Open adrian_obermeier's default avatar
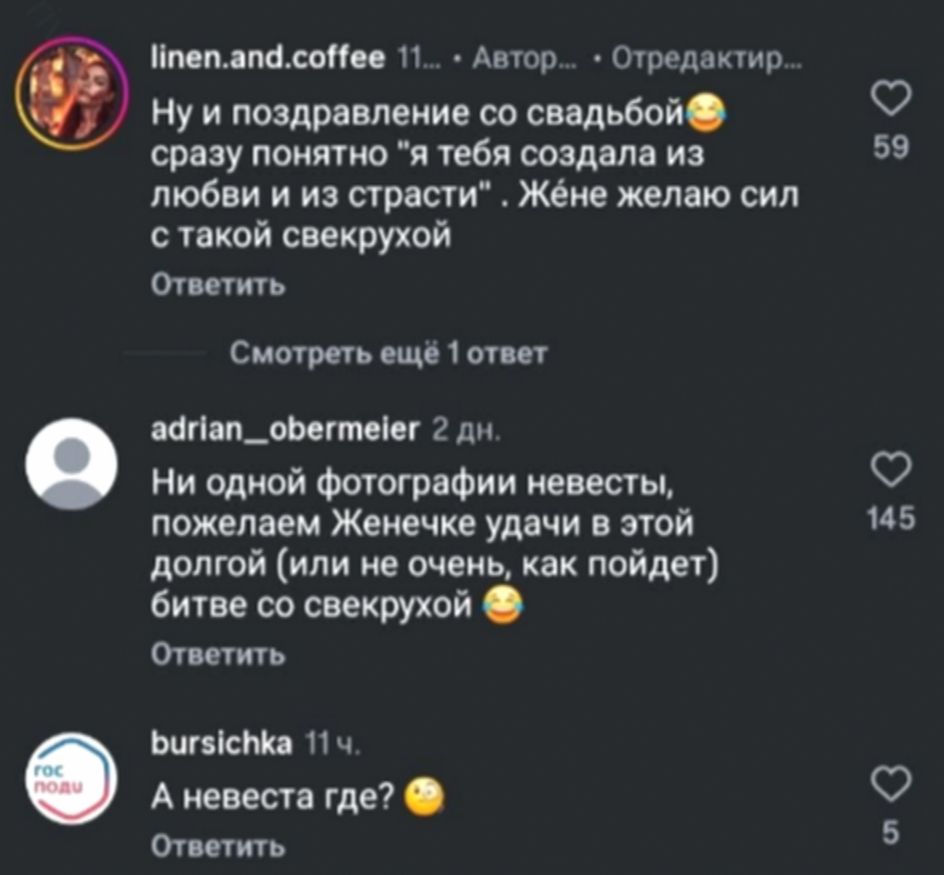The height and width of the screenshot is (875, 944). [x=72, y=464]
